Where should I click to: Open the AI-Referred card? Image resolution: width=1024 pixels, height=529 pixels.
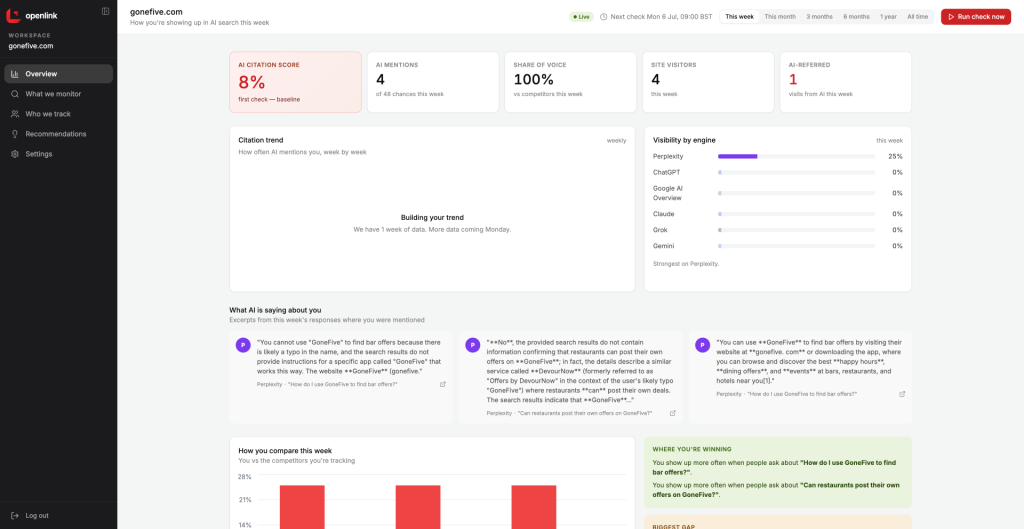[x=846, y=82]
